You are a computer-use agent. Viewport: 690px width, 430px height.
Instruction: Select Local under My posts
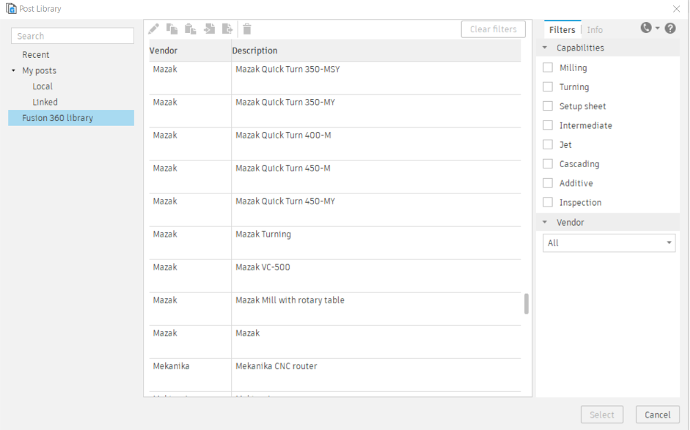pos(42,86)
